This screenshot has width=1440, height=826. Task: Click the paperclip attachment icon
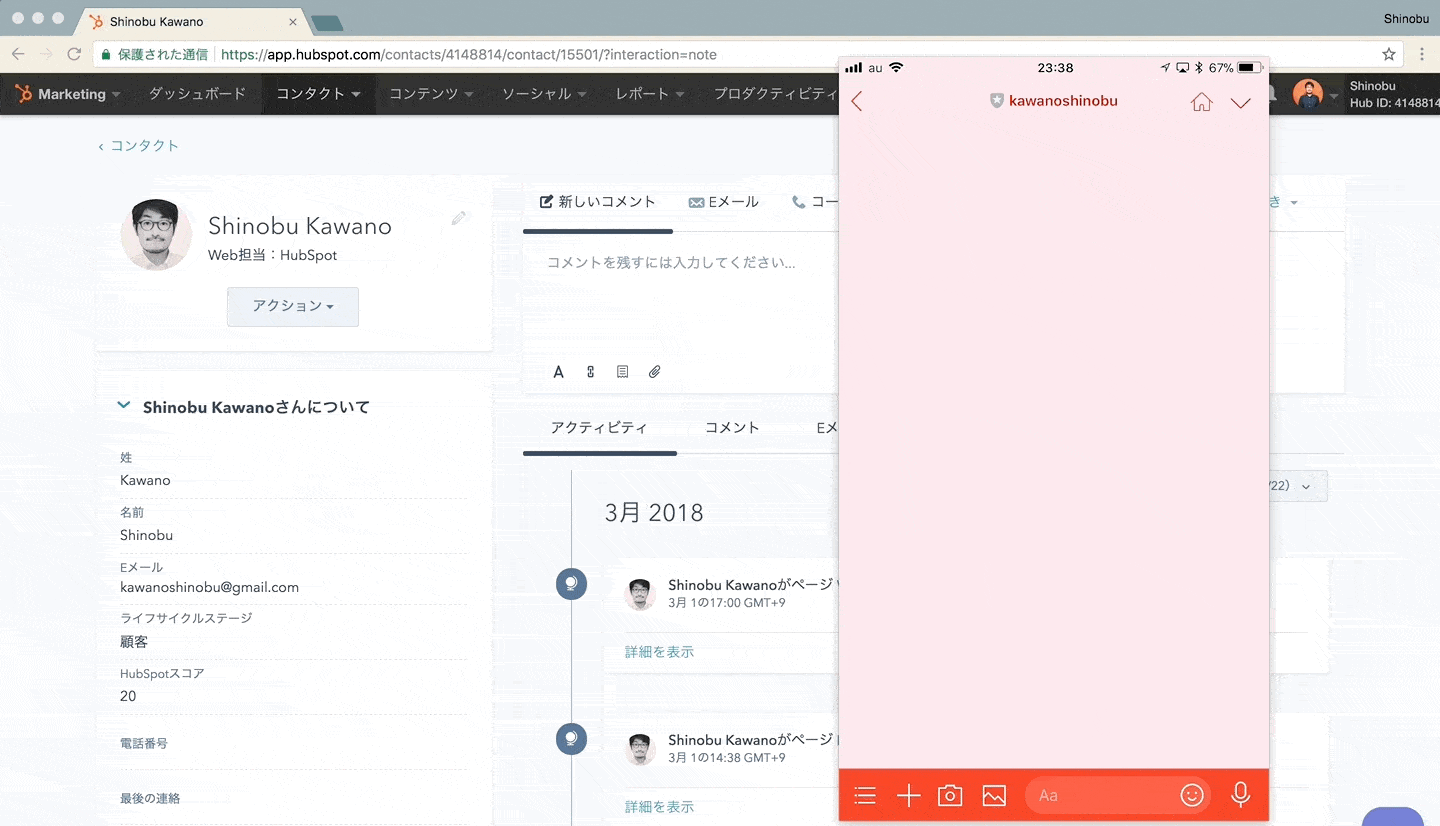coord(654,372)
